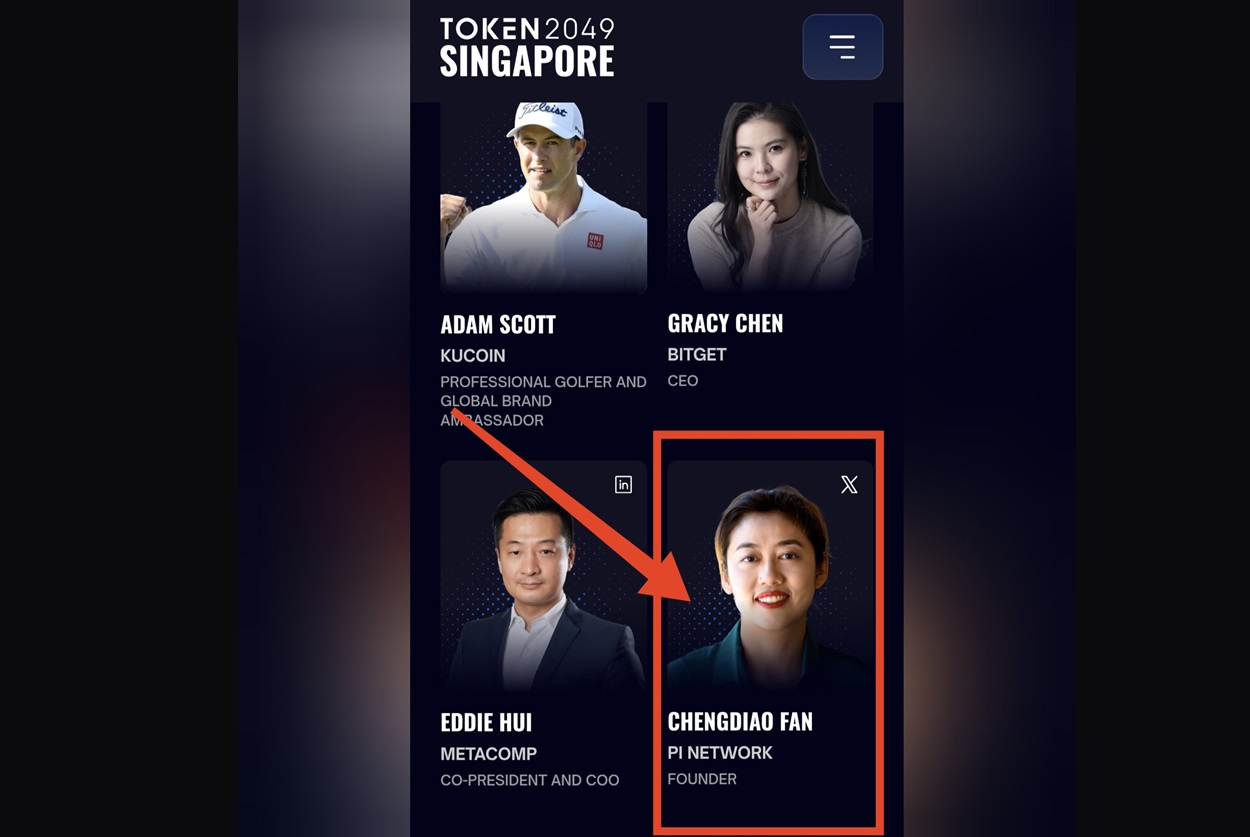Image resolution: width=1250 pixels, height=837 pixels.
Task: Click the KuCoin company label
Action: pos(473,356)
